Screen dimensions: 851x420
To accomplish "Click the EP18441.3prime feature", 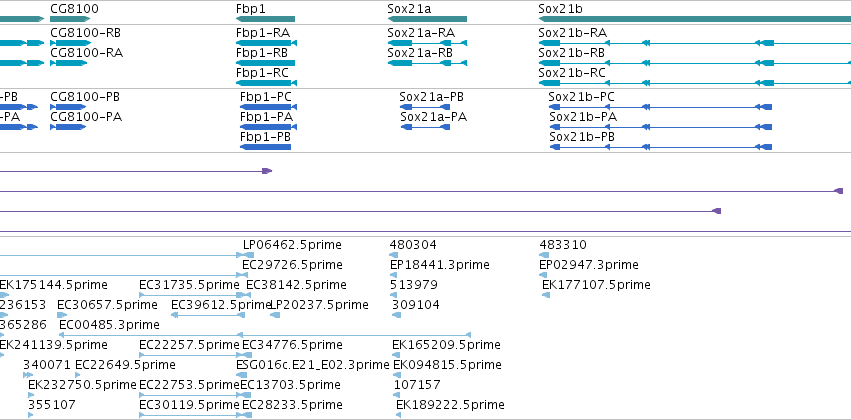I will (x=393, y=275).
